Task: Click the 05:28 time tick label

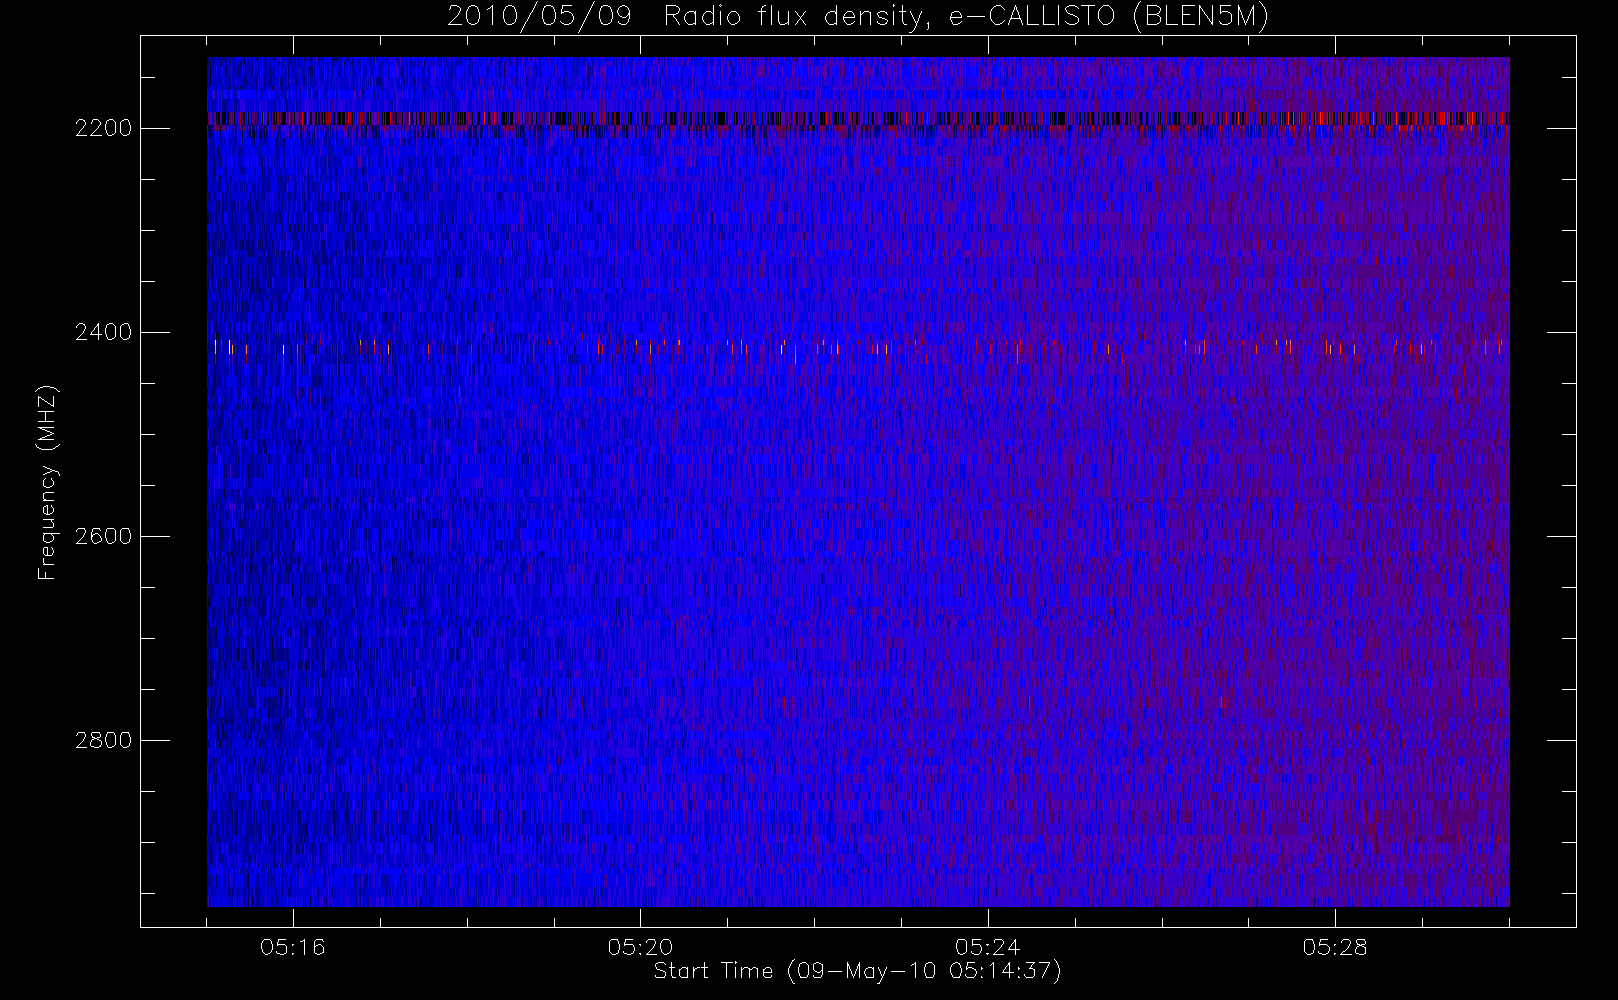Action: [x=1334, y=947]
